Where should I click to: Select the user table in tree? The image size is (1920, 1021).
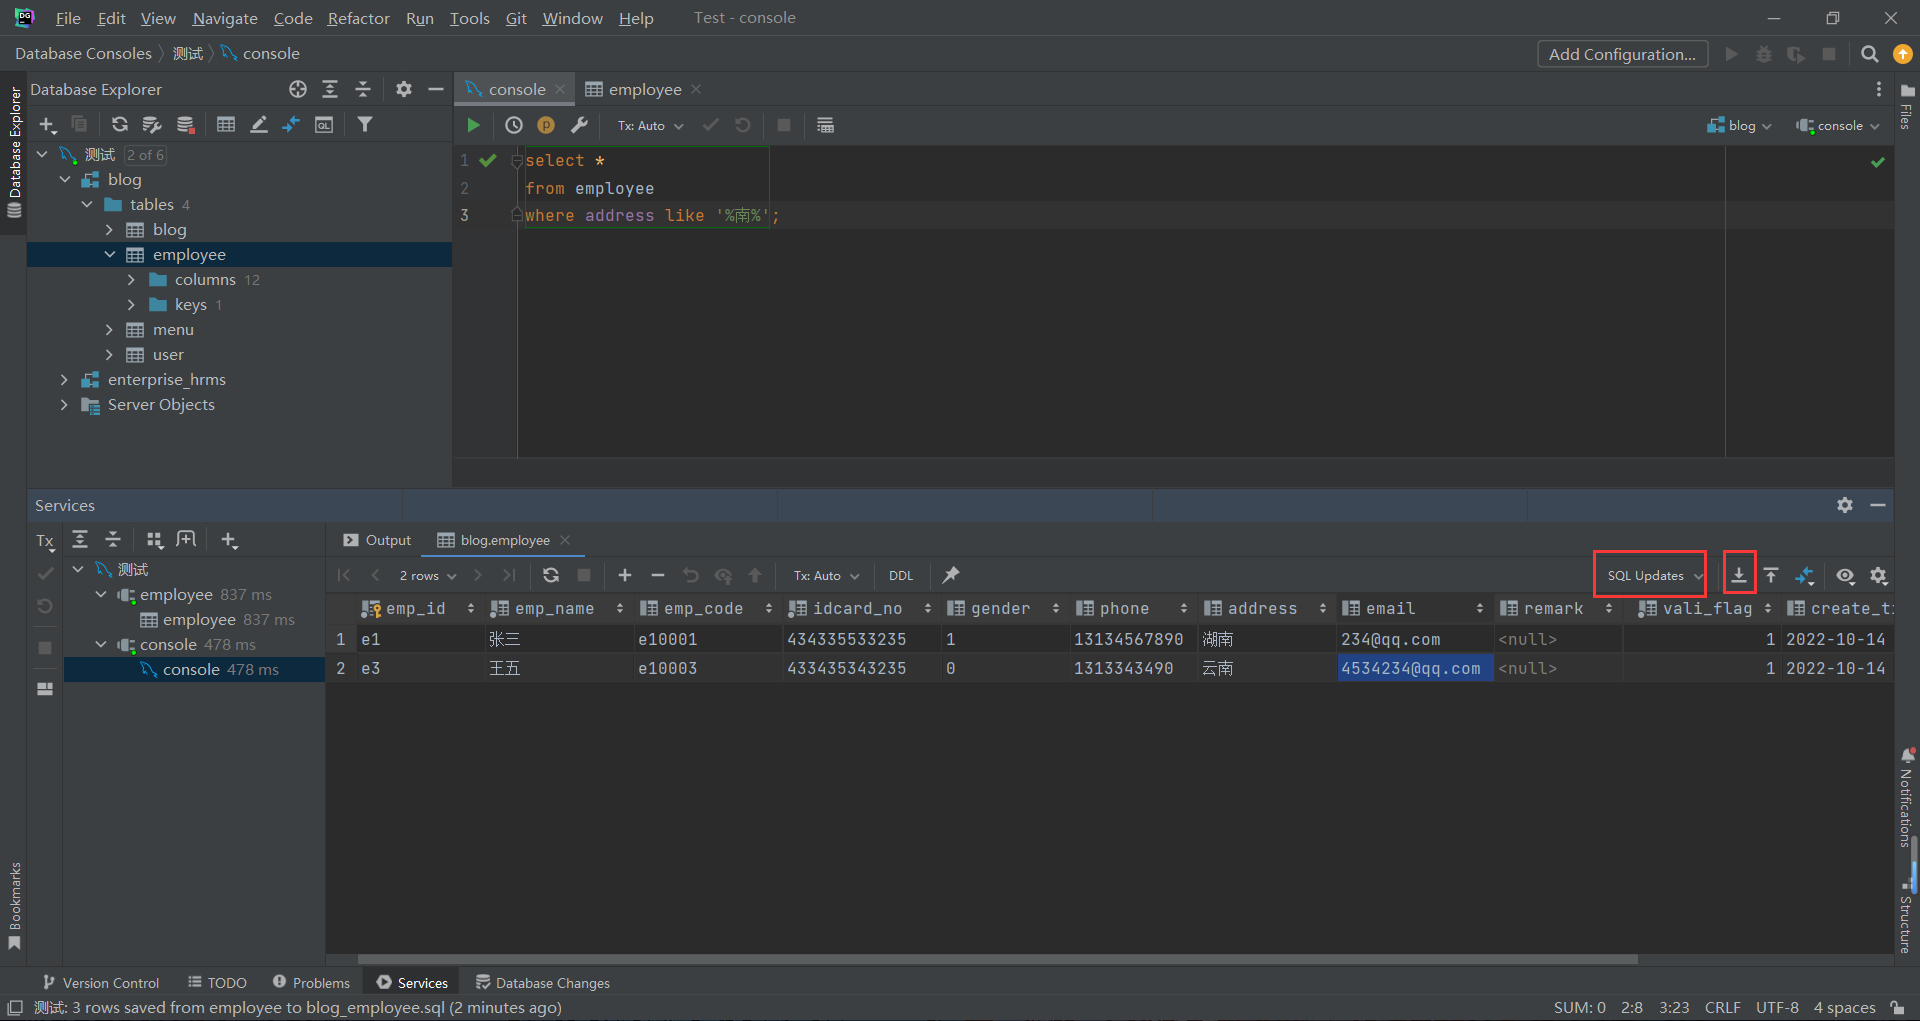168,354
